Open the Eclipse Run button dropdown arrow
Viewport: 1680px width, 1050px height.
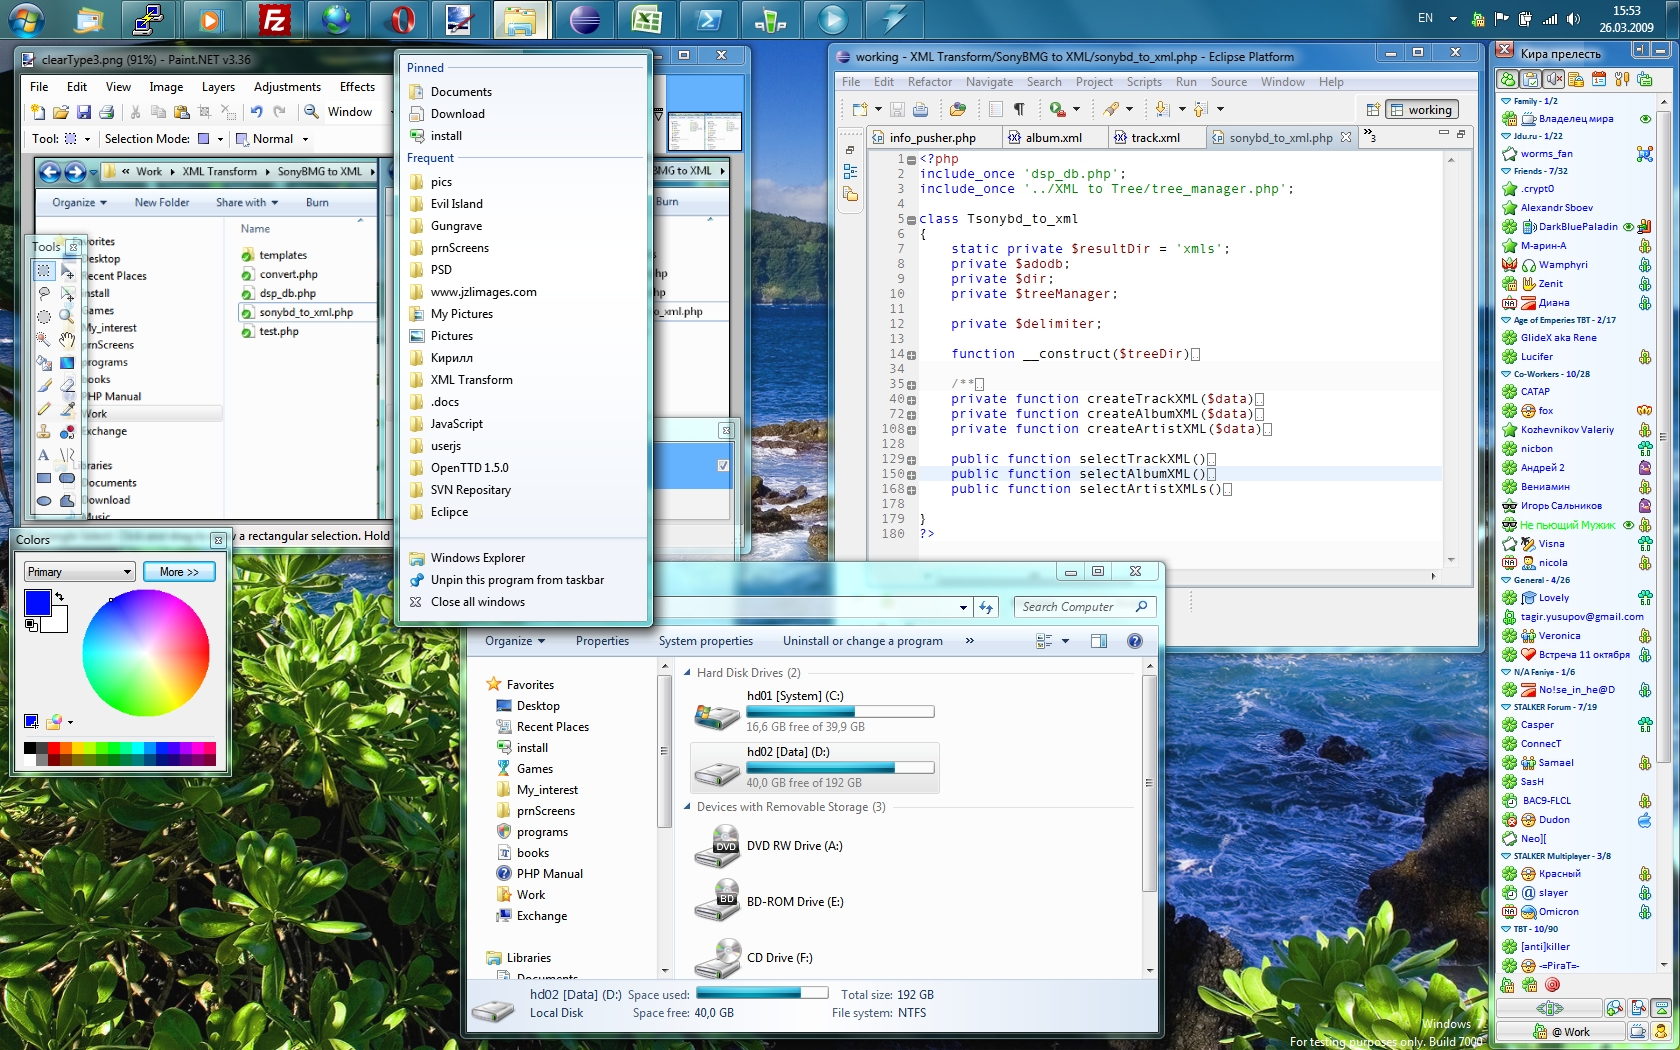(x=1077, y=109)
